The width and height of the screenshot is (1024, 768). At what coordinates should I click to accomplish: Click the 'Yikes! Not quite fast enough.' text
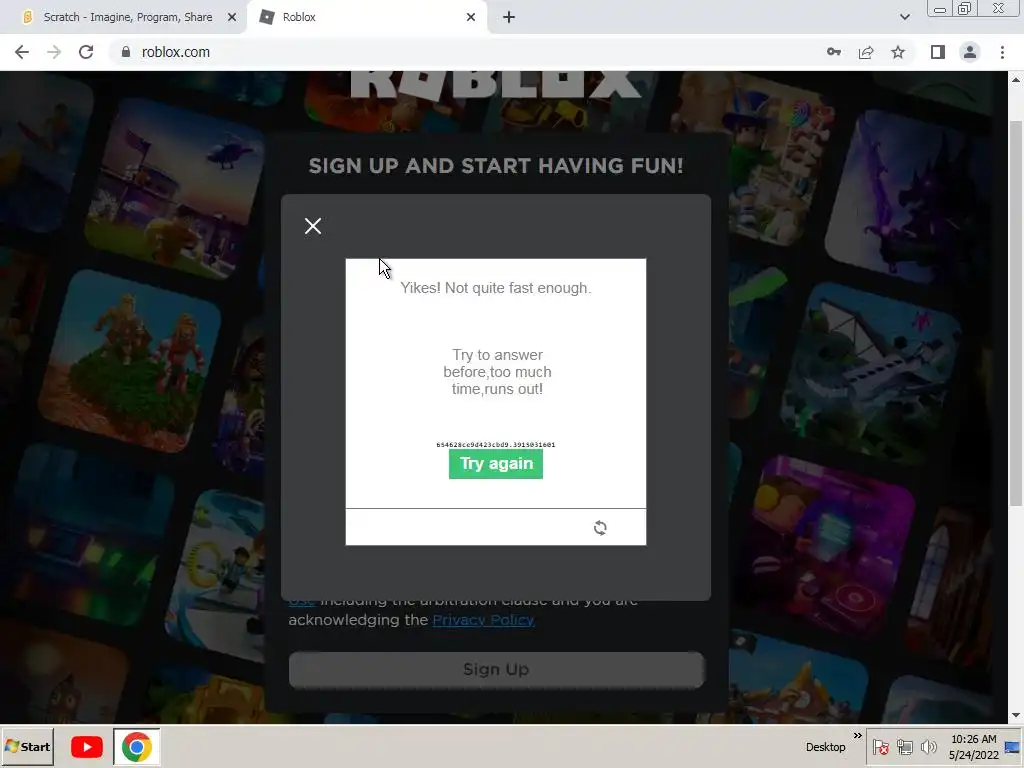point(496,288)
